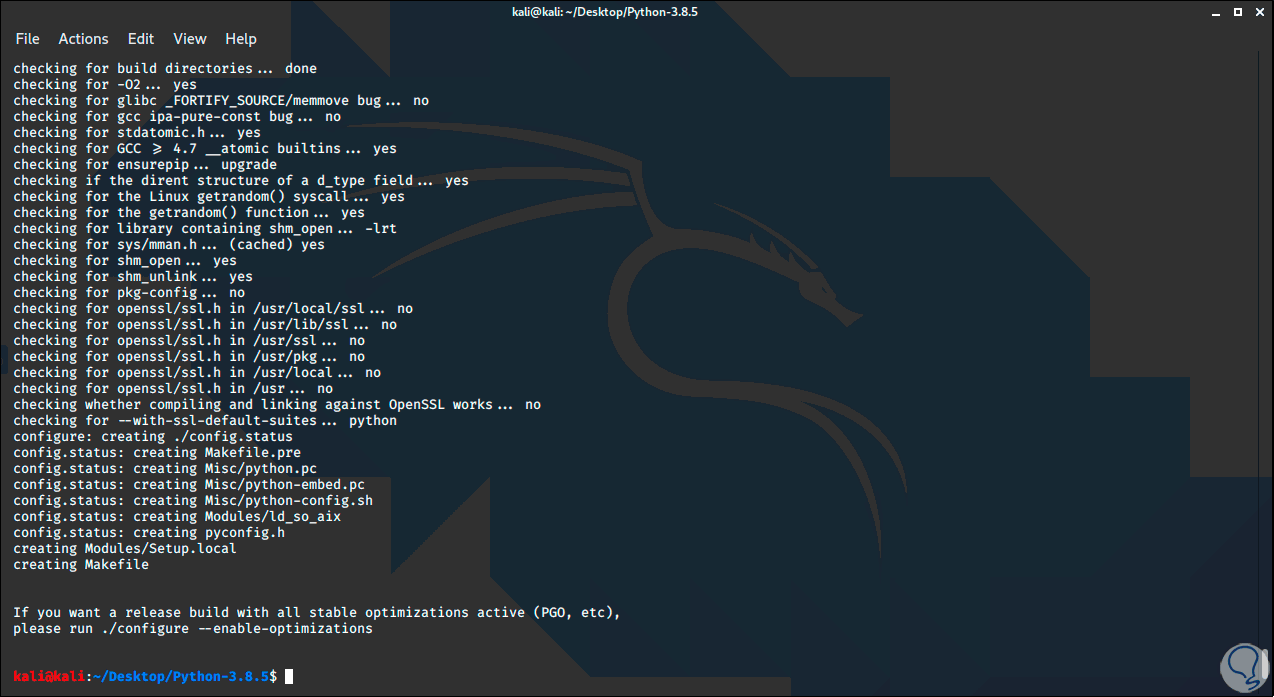This screenshot has height=697, width=1274.
Task: Click the 'creating Makefile' line
Action: pyautogui.click(x=81, y=565)
